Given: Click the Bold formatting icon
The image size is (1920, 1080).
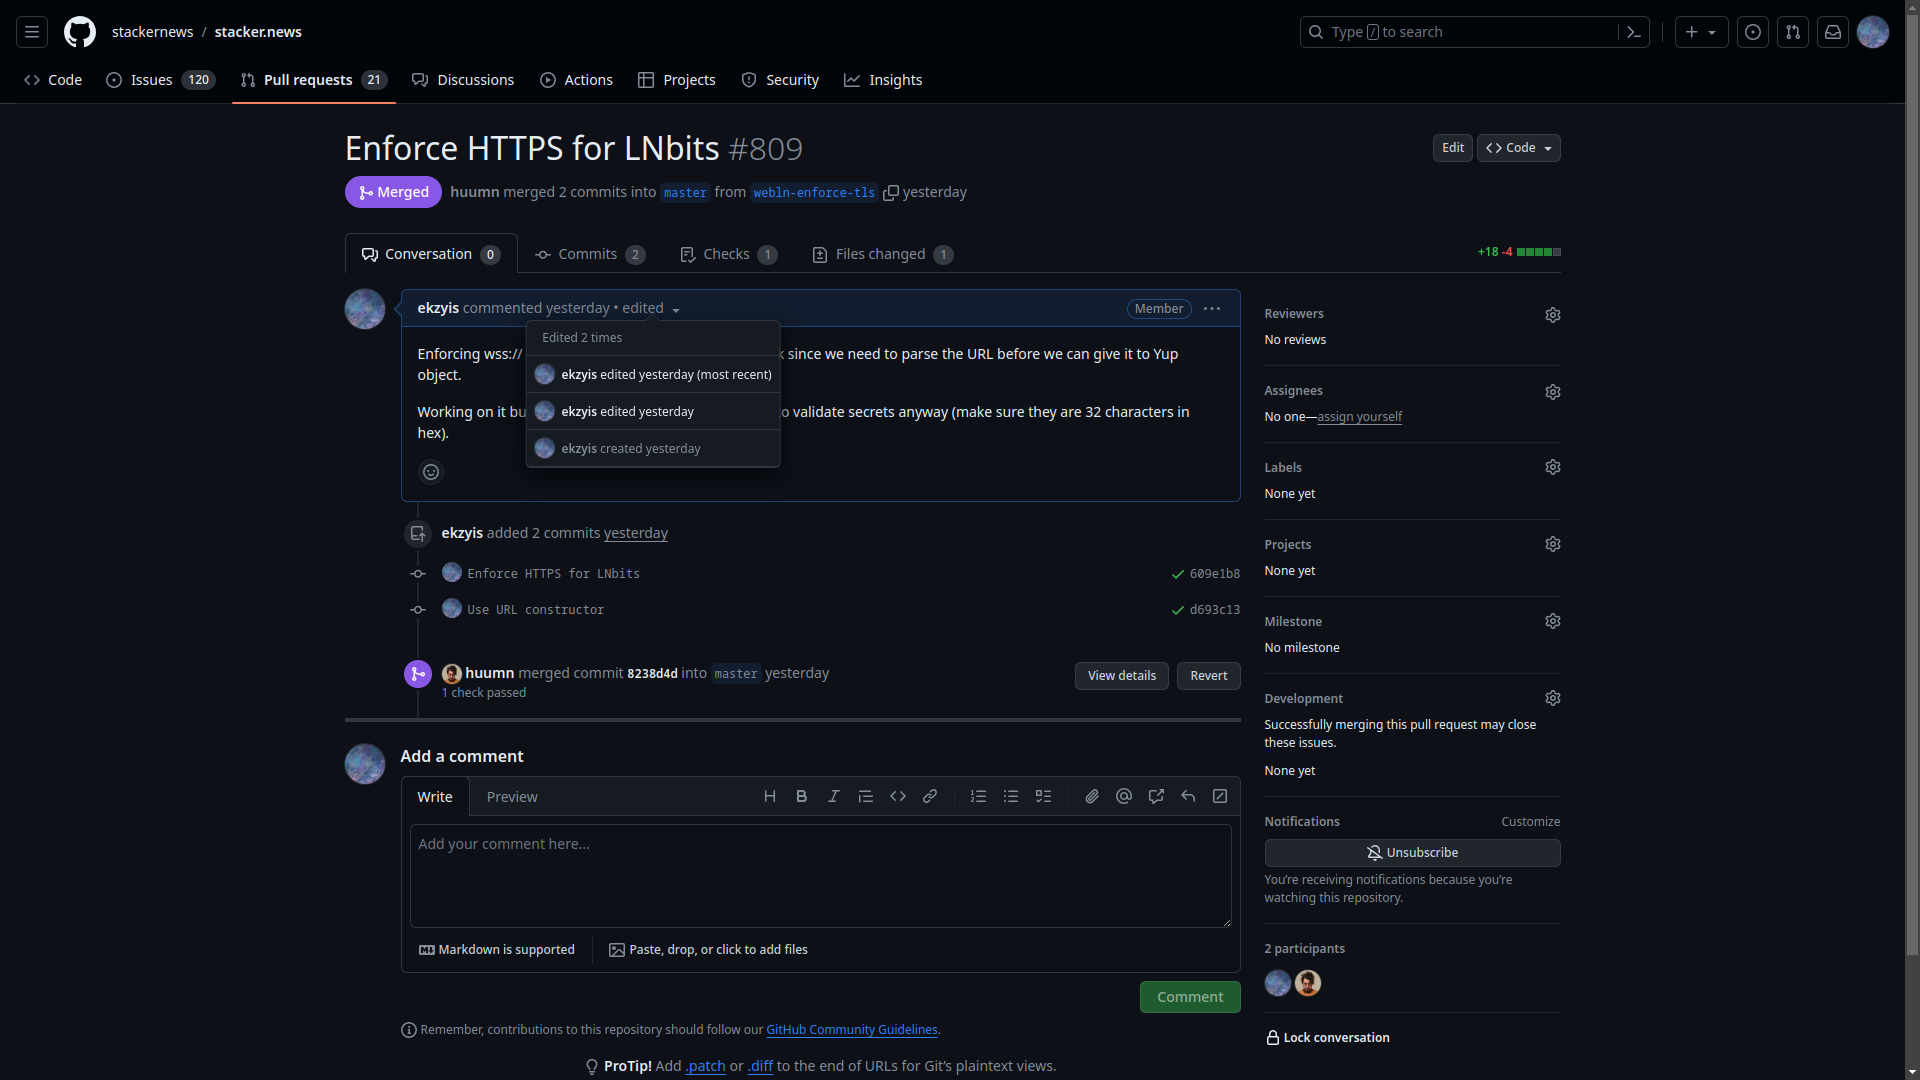Looking at the screenshot, I should click(x=801, y=797).
